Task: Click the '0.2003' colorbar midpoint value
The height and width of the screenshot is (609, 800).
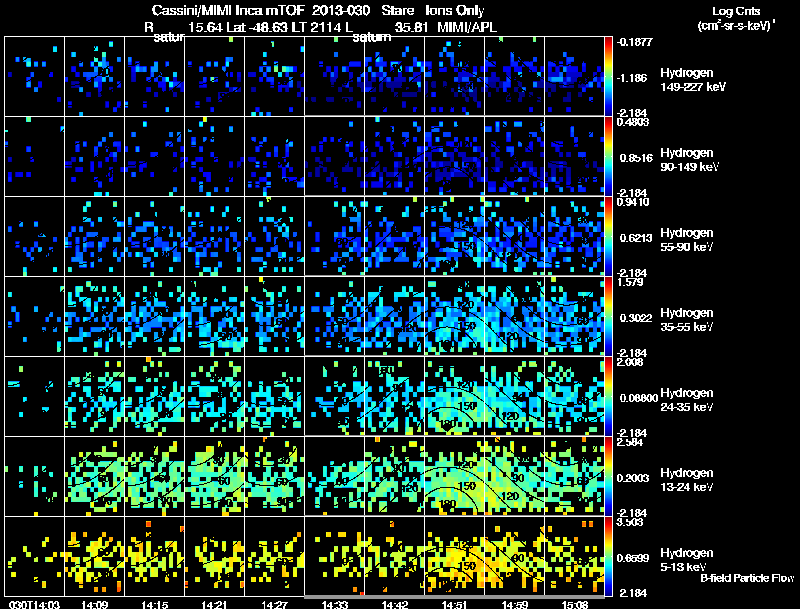Action: click(x=635, y=478)
